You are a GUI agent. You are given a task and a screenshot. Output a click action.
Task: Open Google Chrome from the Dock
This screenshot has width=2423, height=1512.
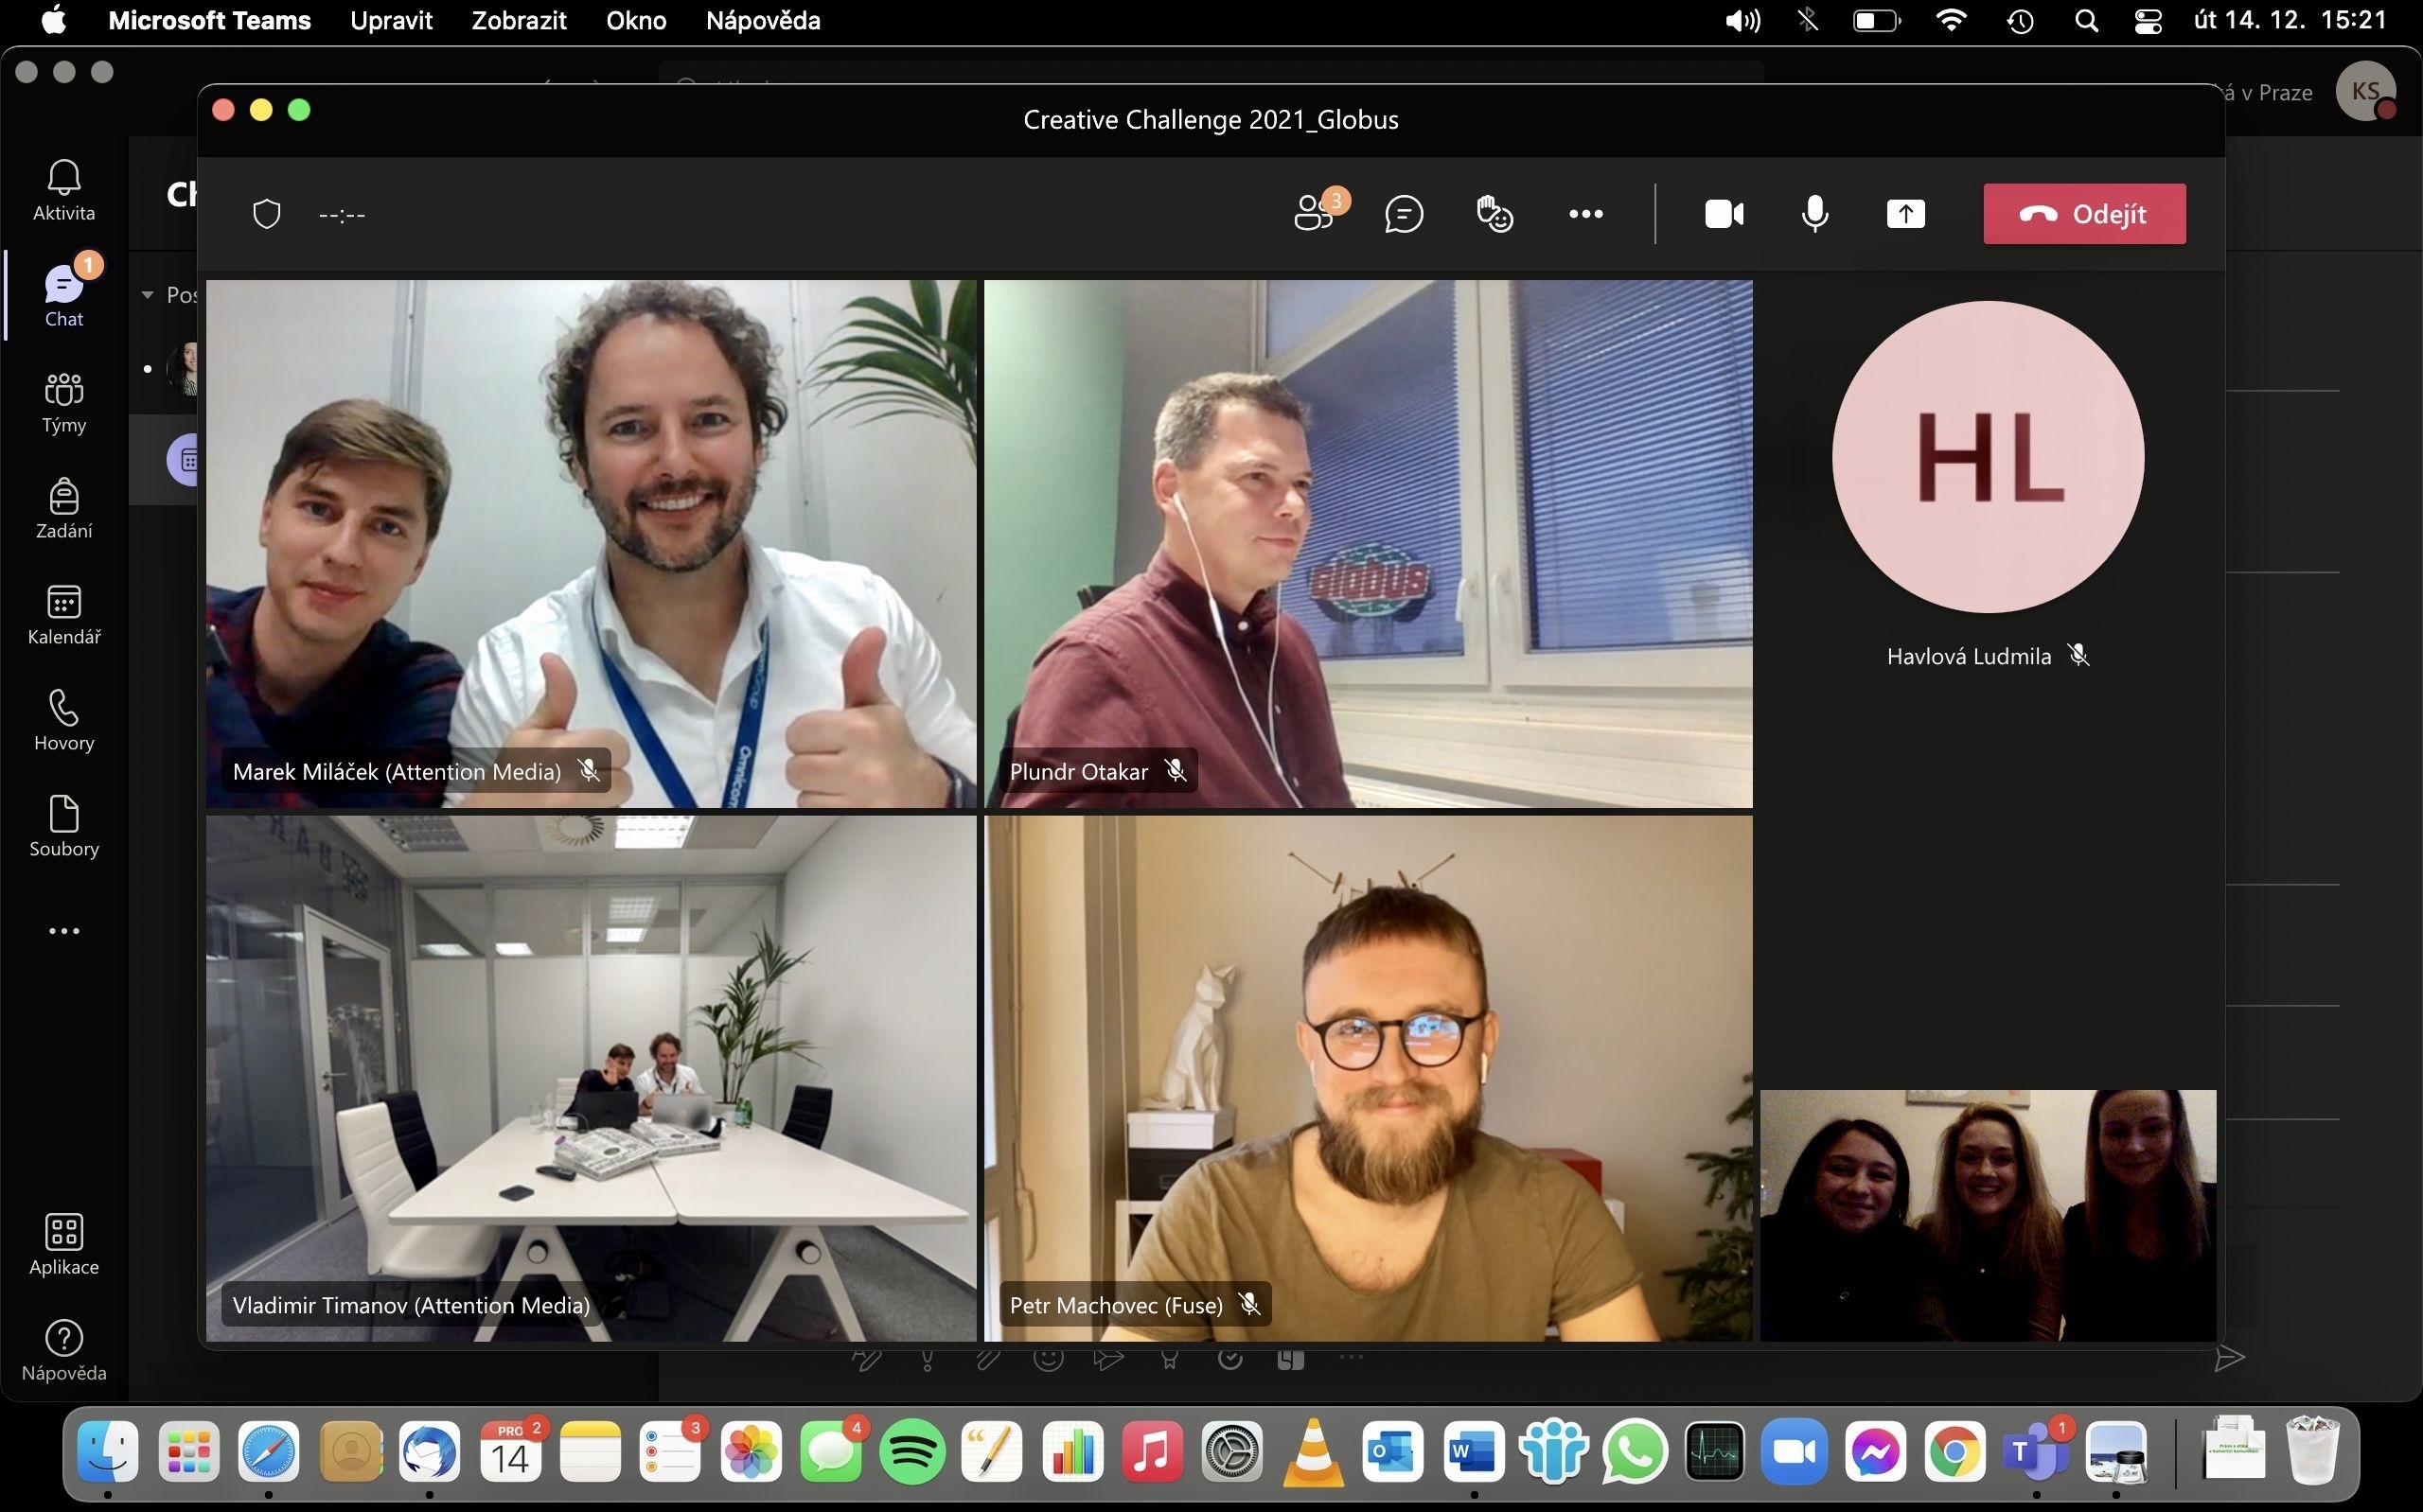click(x=1955, y=1451)
